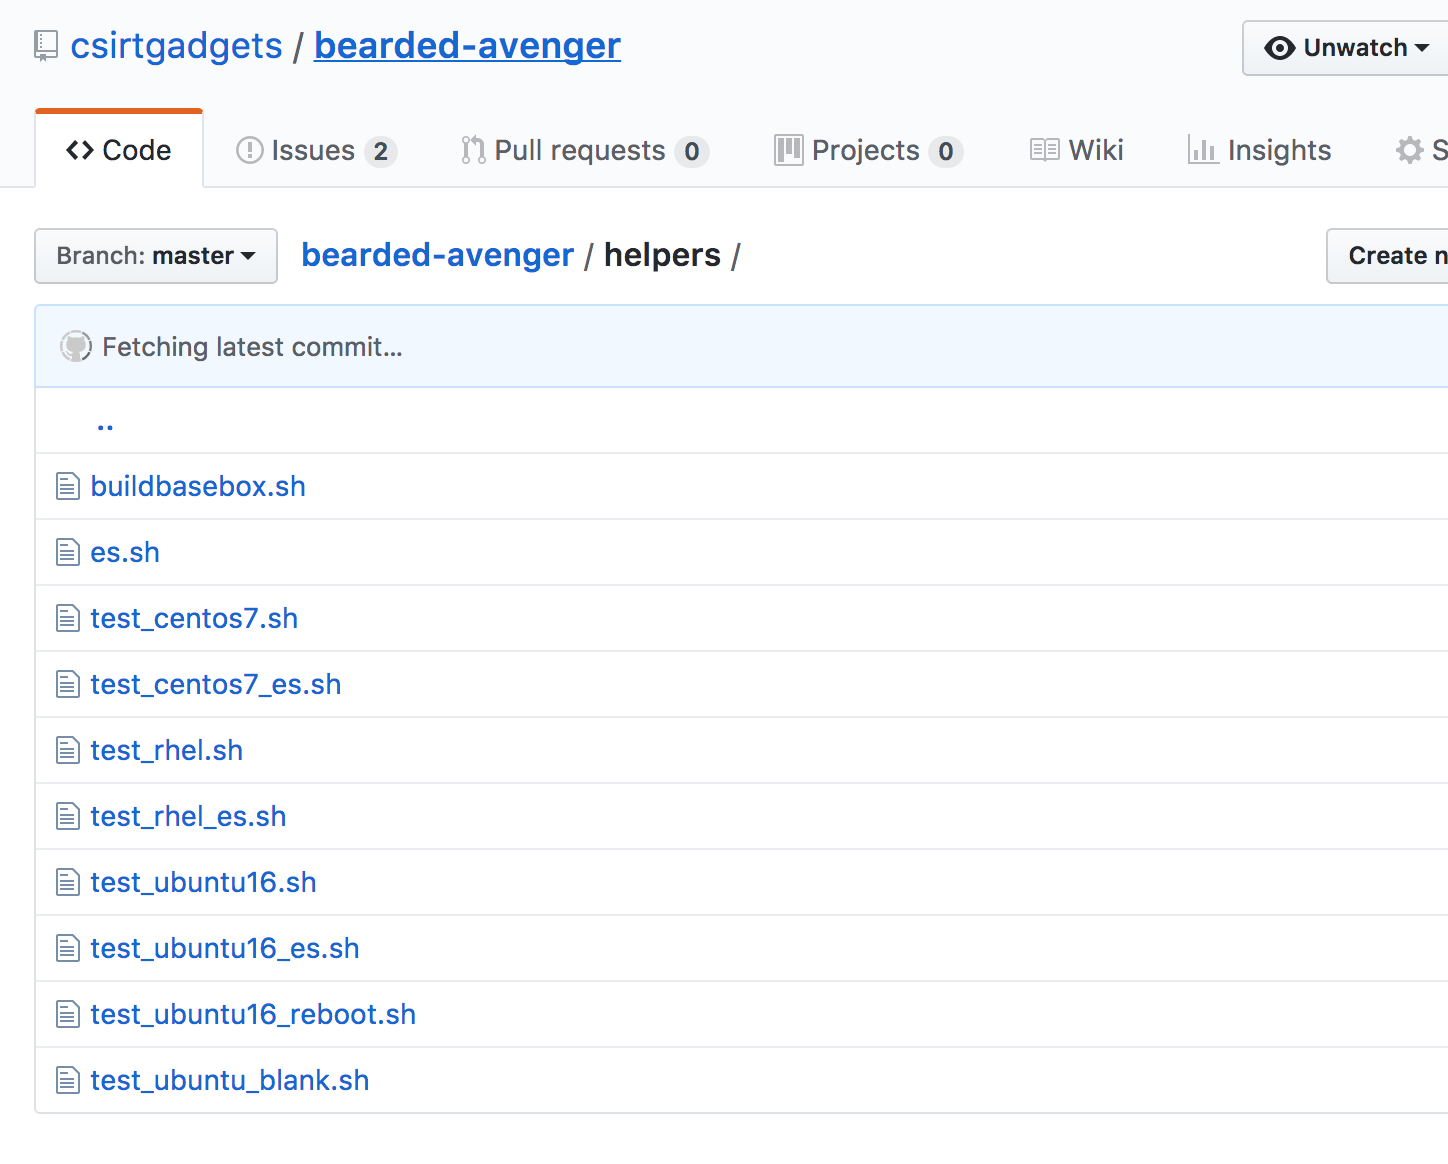Click the file icon beside test_rhel.sh
This screenshot has height=1164, width=1448.
[x=68, y=750]
